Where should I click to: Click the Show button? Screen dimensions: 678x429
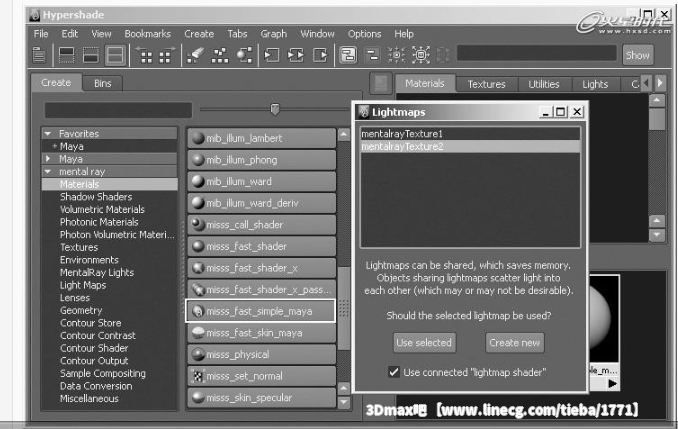(x=638, y=55)
